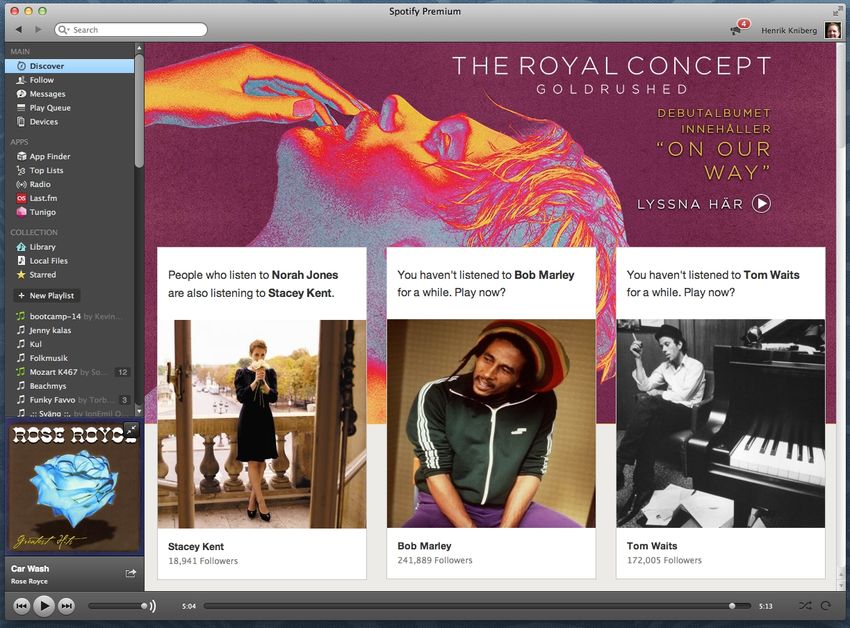Viewport: 850px width, 628px height.
Task: Open the Mozart K467 playlist
Action: pos(69,372)
